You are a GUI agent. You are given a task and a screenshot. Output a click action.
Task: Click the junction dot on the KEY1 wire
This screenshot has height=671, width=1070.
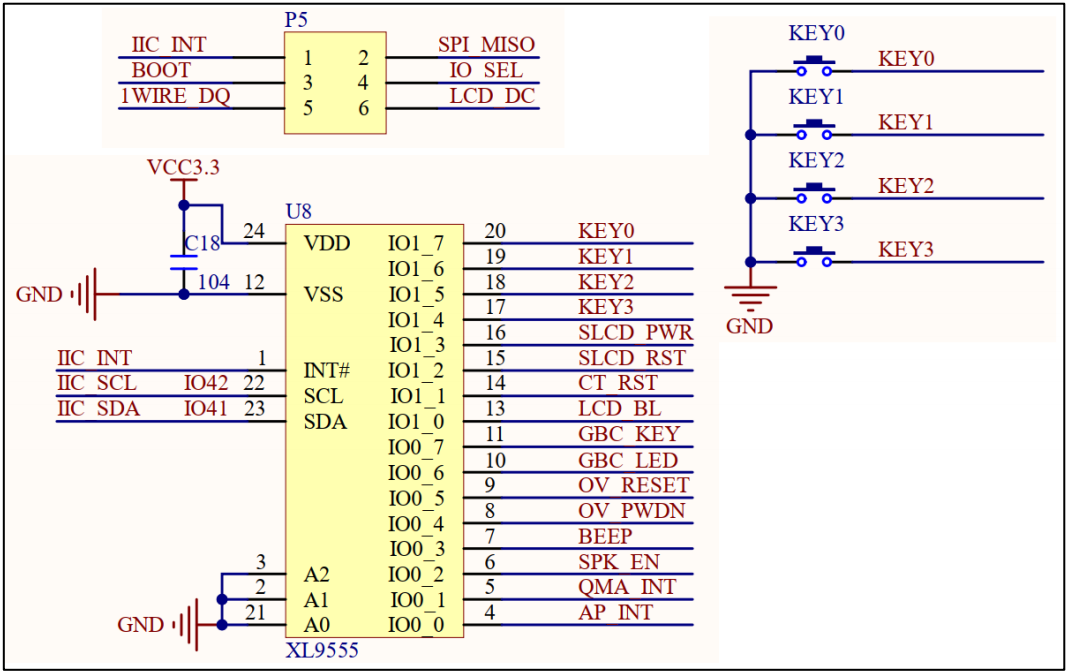[x=751, y=135]
